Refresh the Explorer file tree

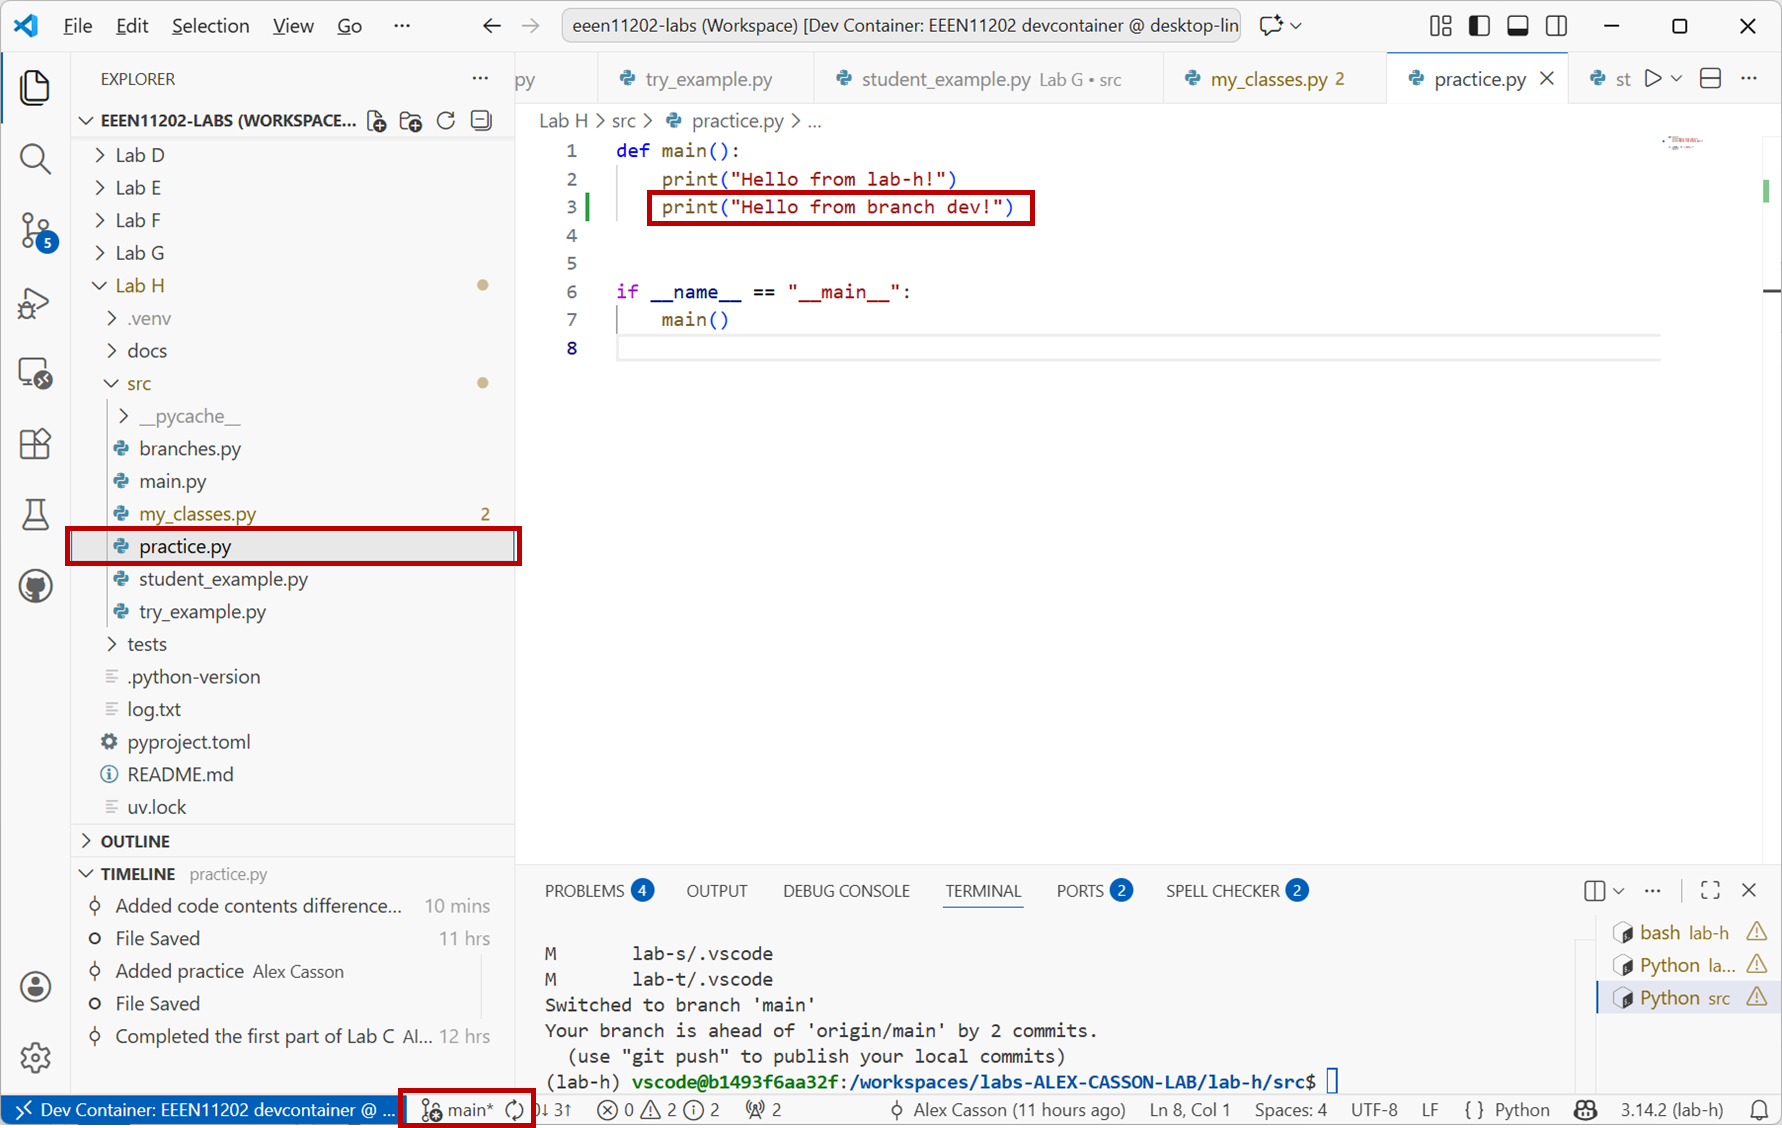(x=446, y=121)
